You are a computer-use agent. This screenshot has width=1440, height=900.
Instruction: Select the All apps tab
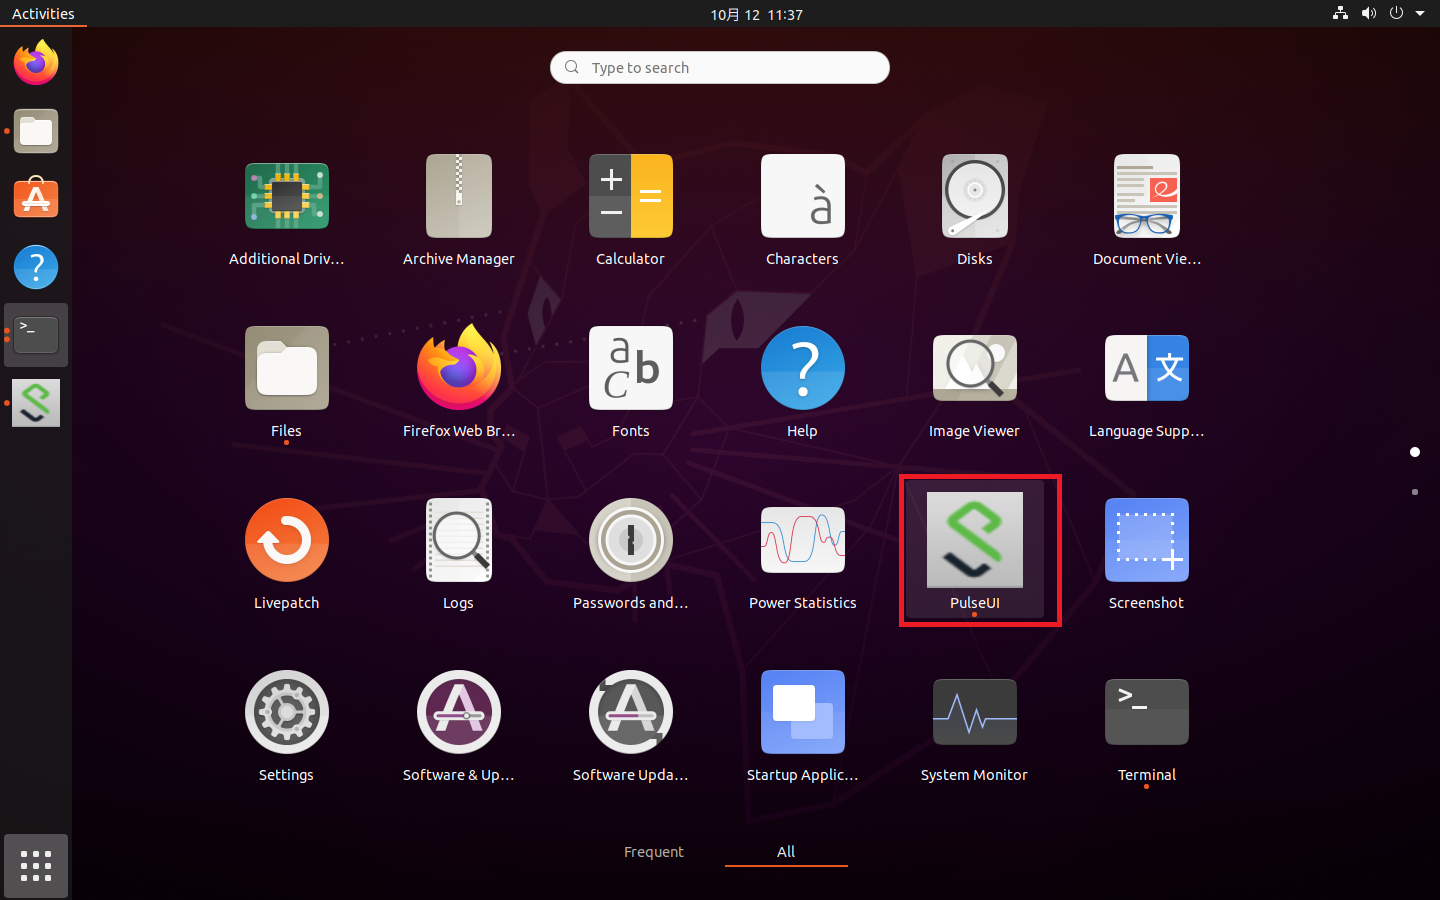coord(786,852)
